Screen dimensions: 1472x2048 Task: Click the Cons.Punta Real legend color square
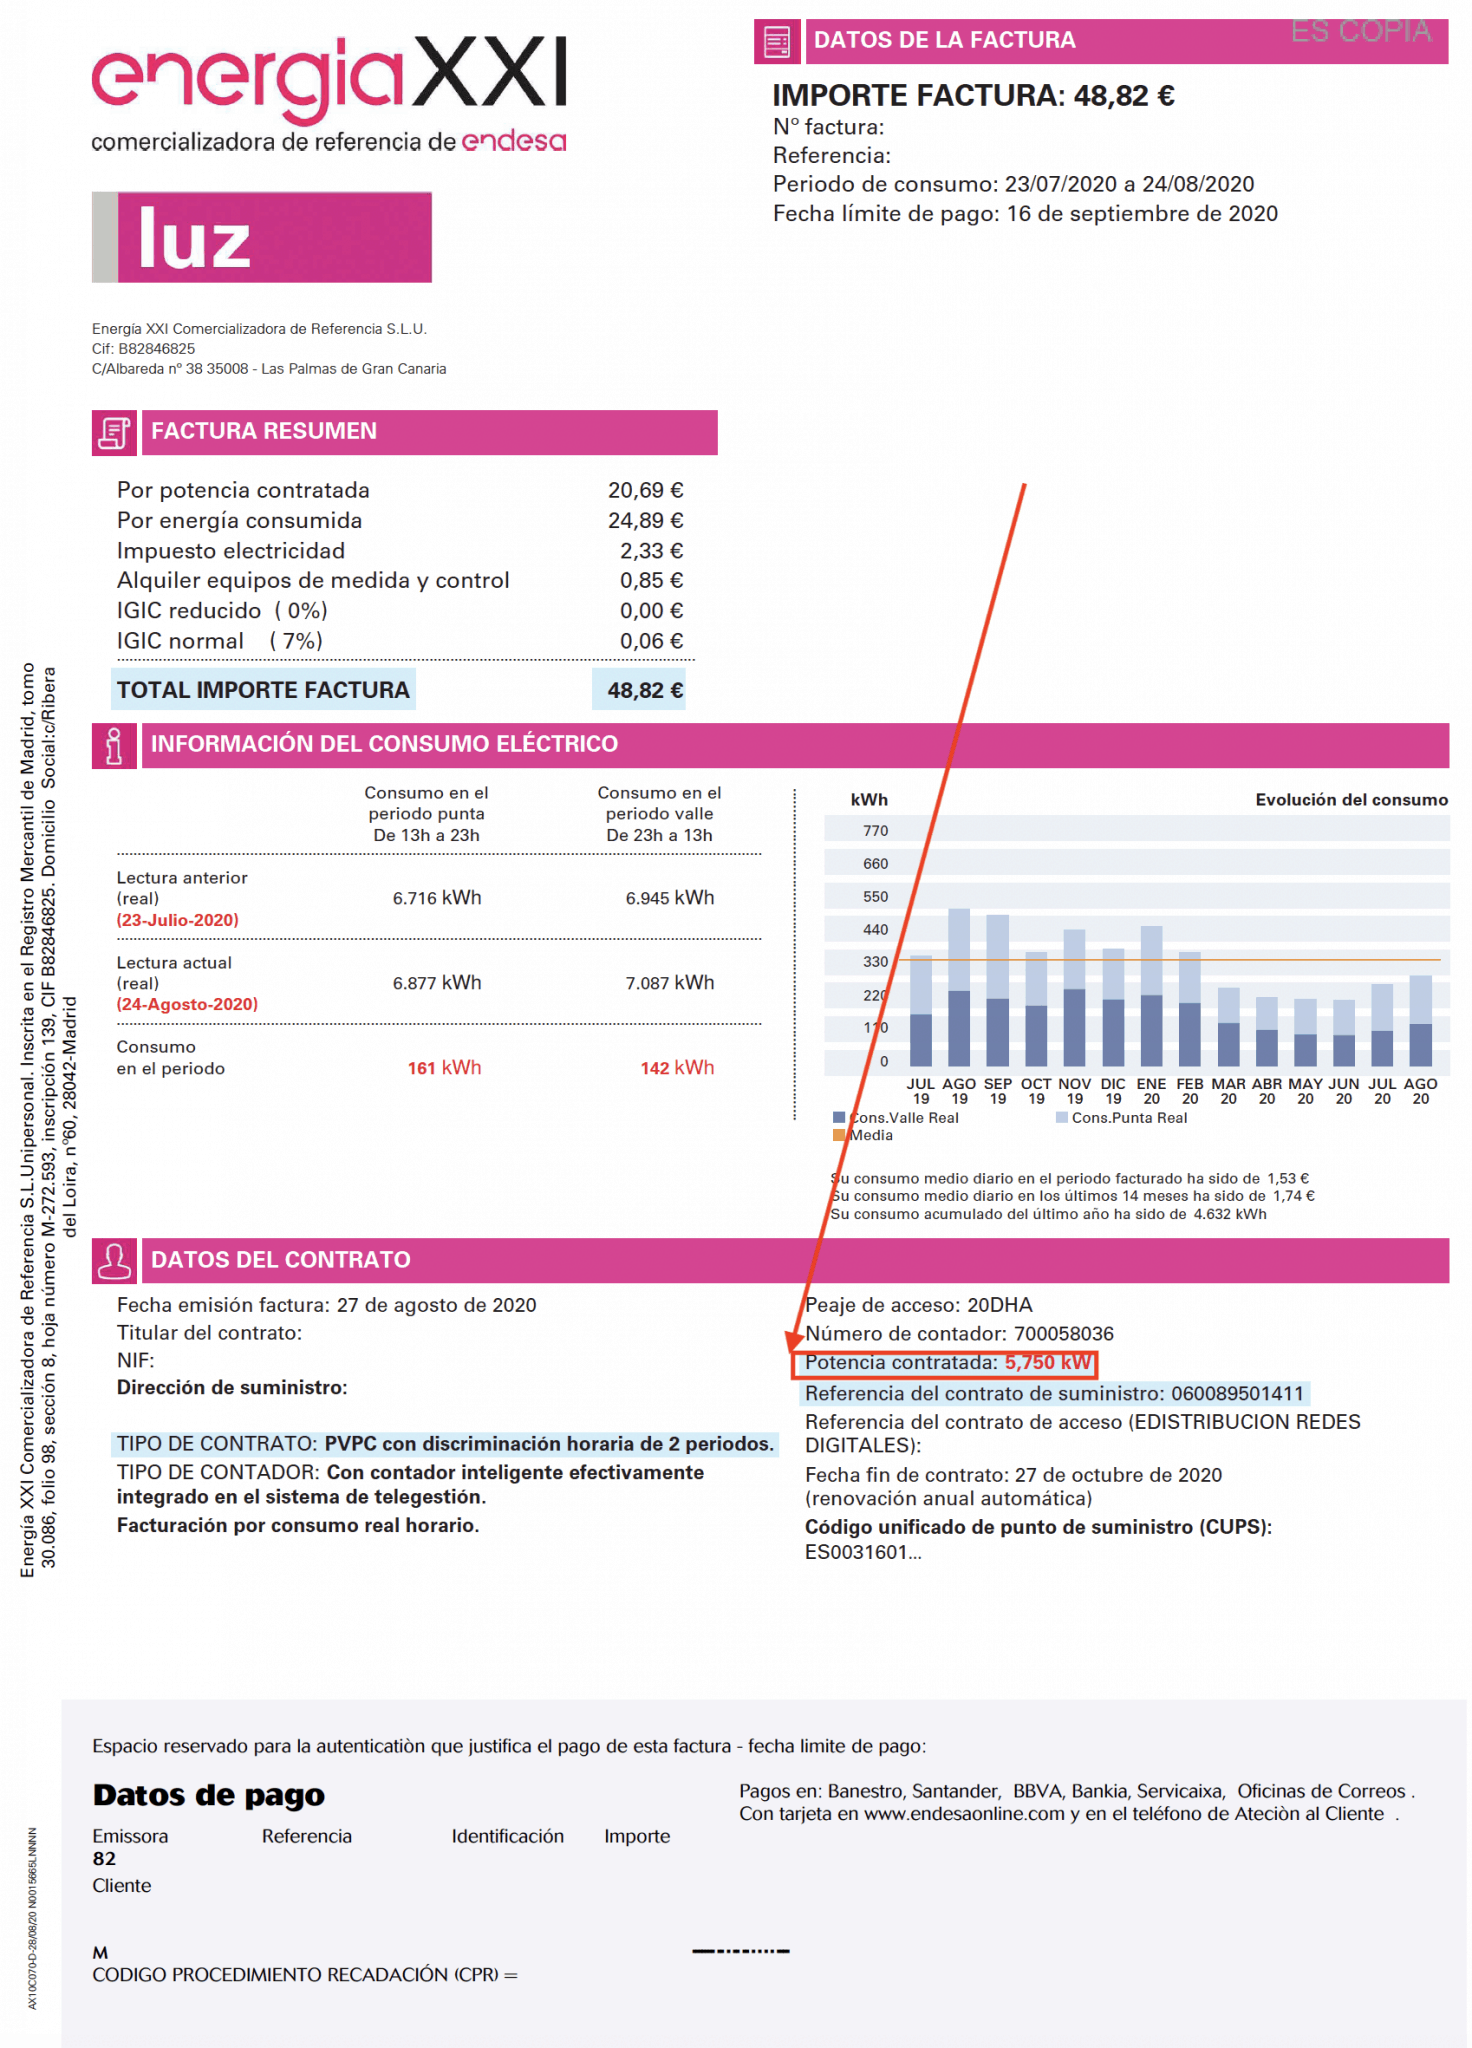coord(1061,1118)
